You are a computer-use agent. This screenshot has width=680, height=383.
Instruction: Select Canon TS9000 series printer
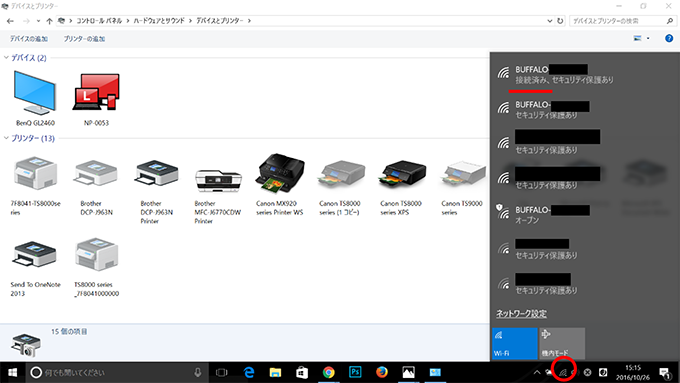point(462,187)
